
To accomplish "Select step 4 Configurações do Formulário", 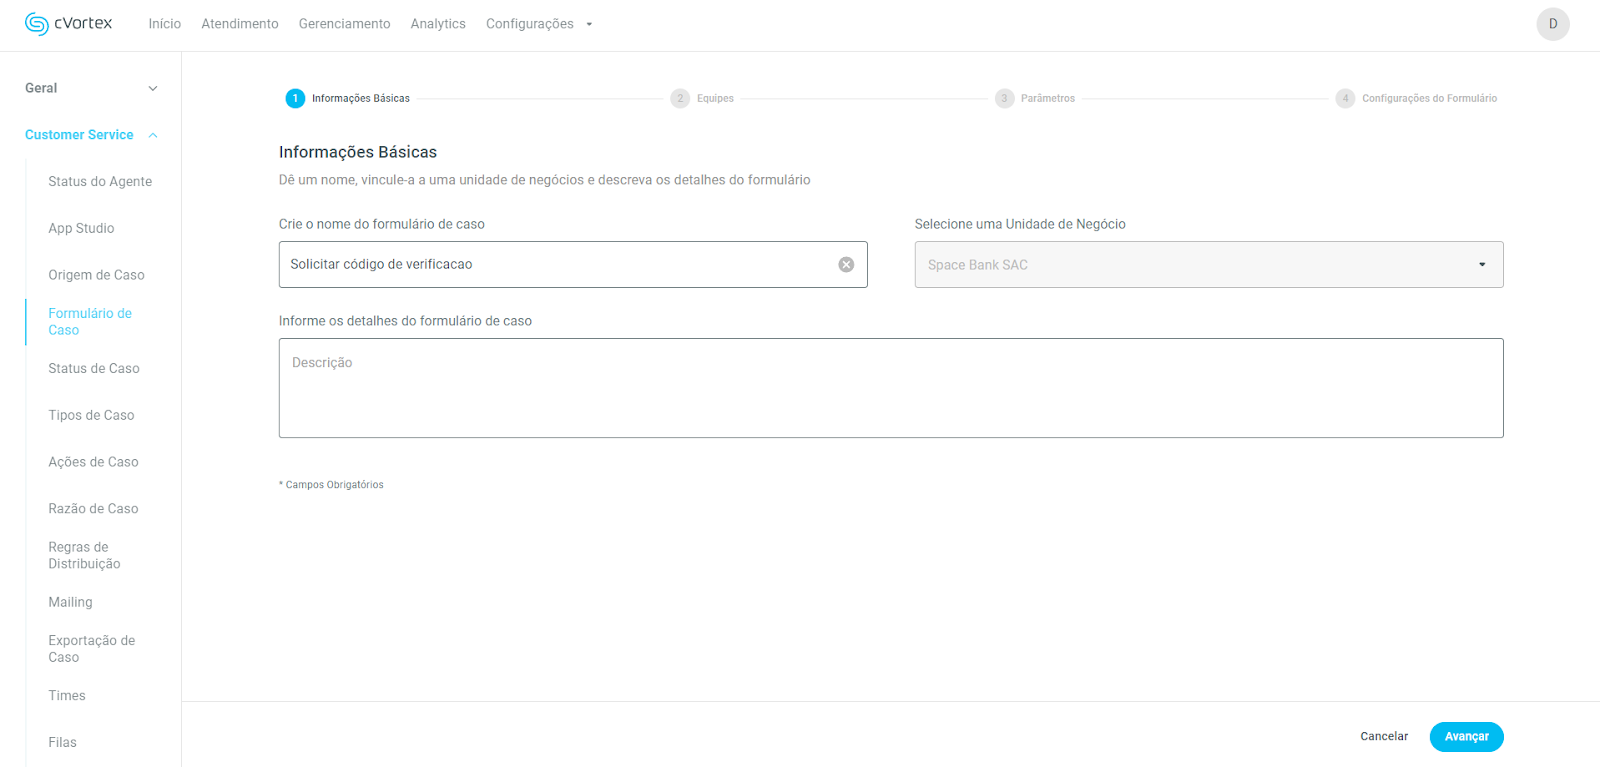I will [1345, 98].
